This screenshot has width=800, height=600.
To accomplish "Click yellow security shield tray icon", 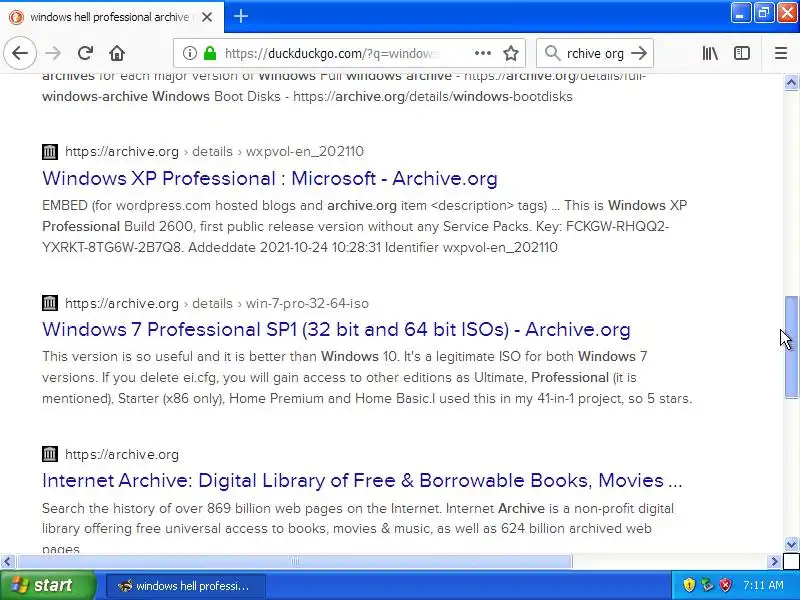I will coord(689,585).
